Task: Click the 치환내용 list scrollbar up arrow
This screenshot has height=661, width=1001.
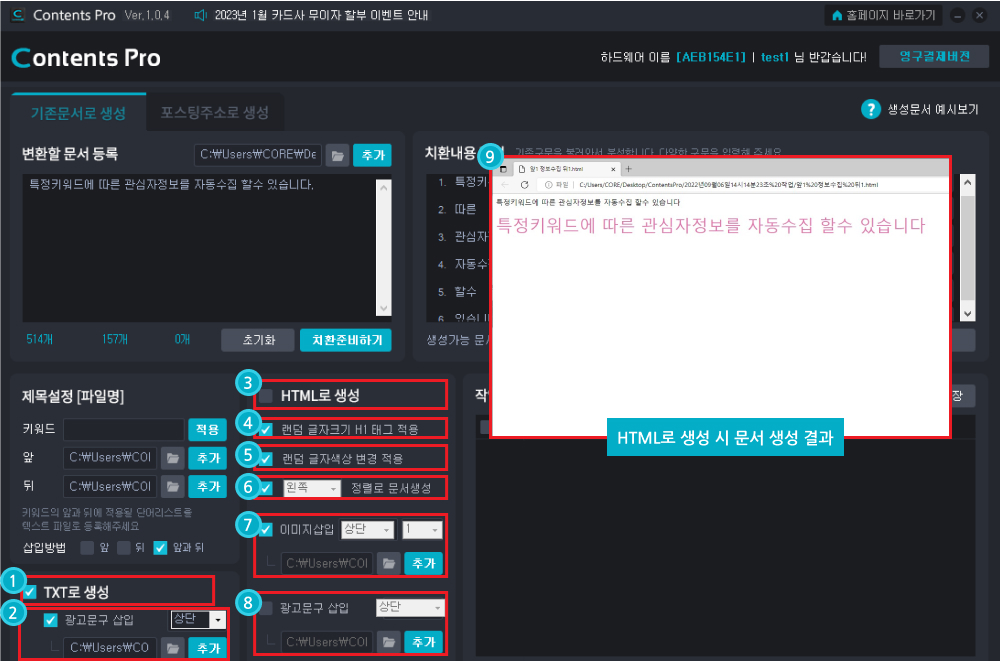Action: coord(968,183)
